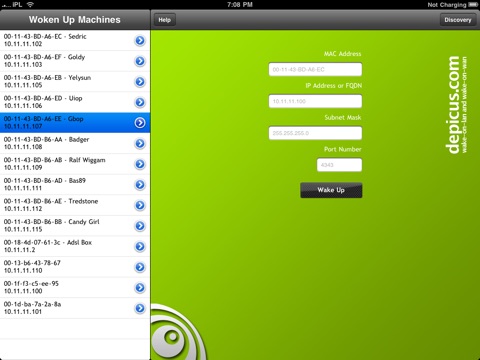
Task: Select the 00-13-b6-43-78-67 machine row
Action: pyautogui.click(x=75, y=267)
